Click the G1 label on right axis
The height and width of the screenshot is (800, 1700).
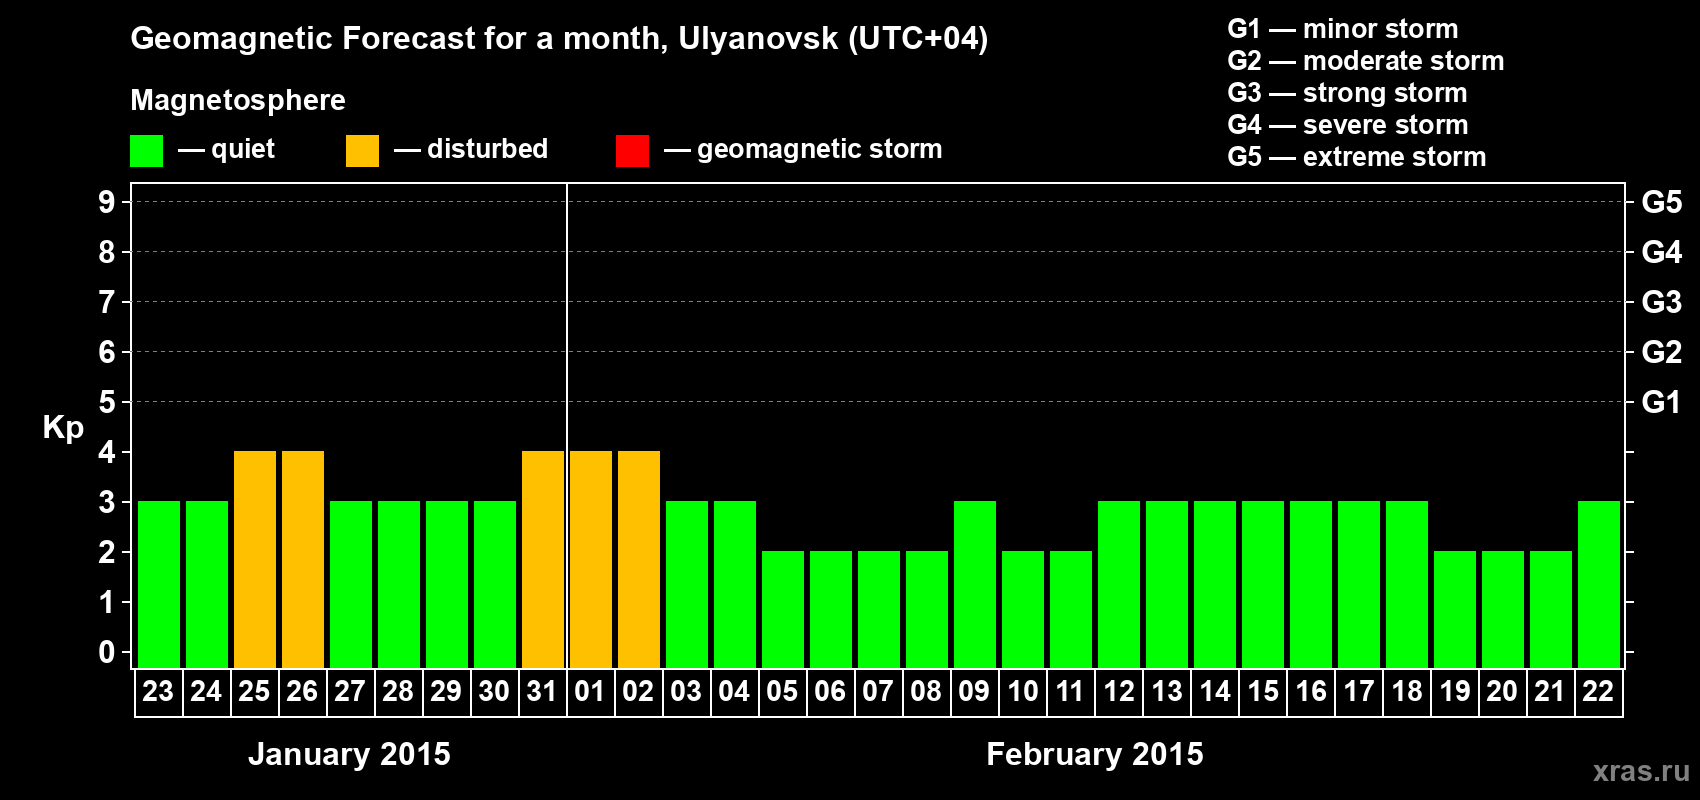click(x=1662, y=402)
